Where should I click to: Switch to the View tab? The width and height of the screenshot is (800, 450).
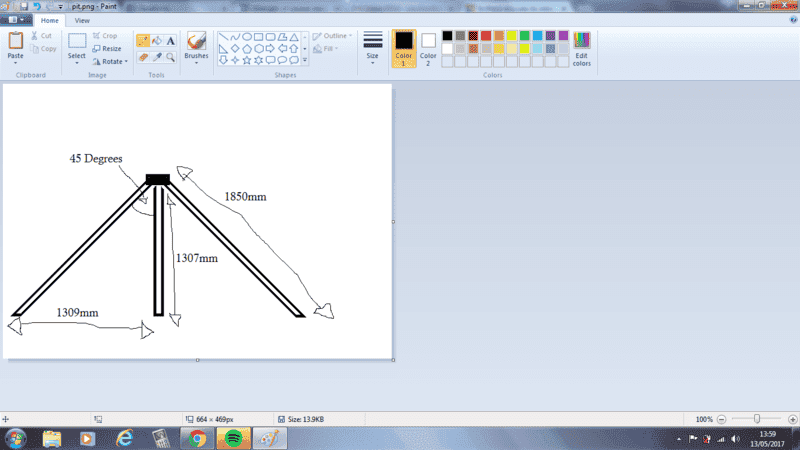[82, 20]
